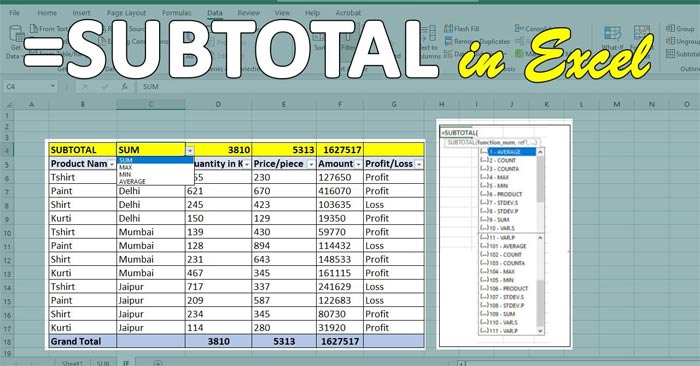Click scroll-up arrow of upper function list

tap(540, 152)
